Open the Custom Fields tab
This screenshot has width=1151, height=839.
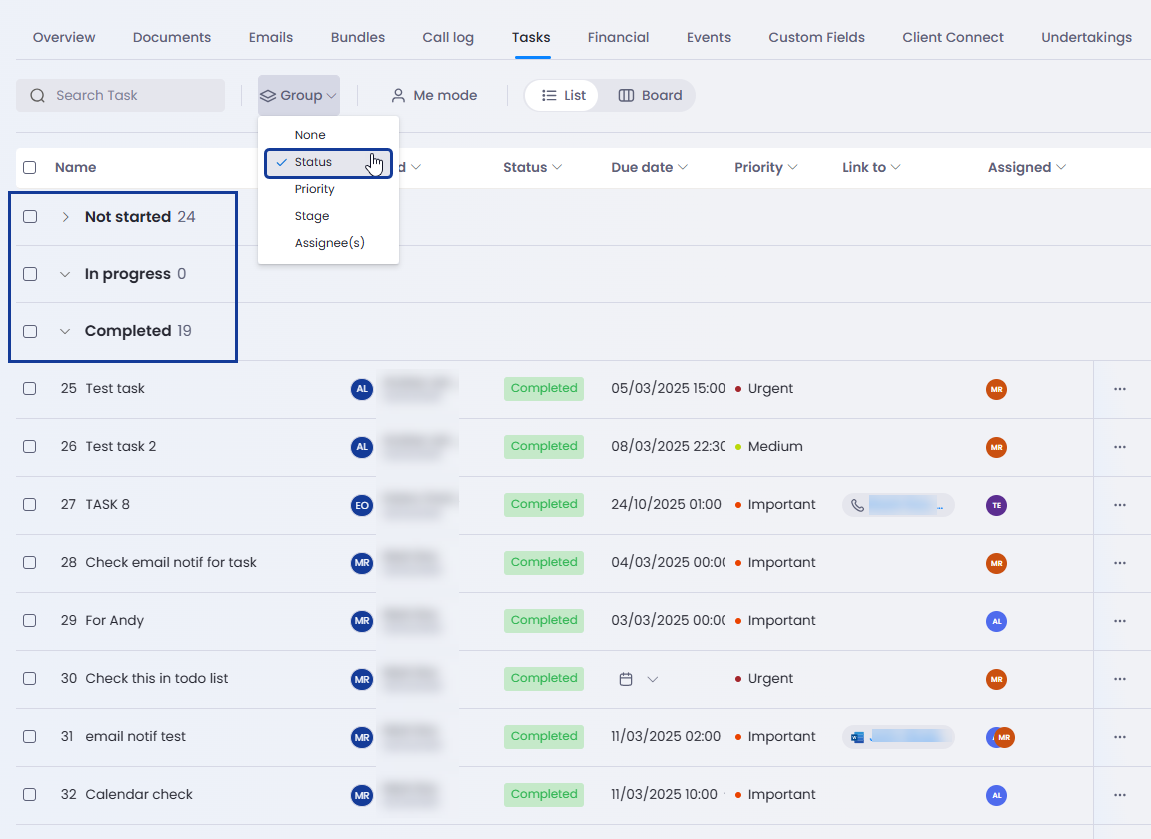coord(816,37)
